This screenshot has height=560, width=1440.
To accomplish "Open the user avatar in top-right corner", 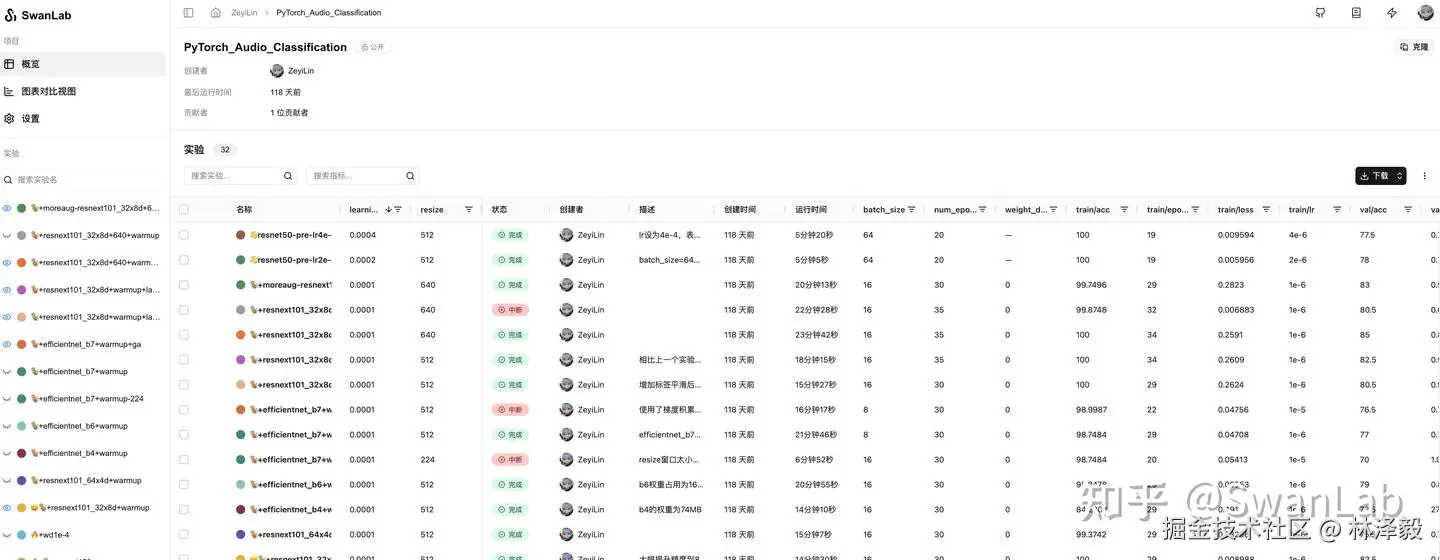I will 1426,13.
